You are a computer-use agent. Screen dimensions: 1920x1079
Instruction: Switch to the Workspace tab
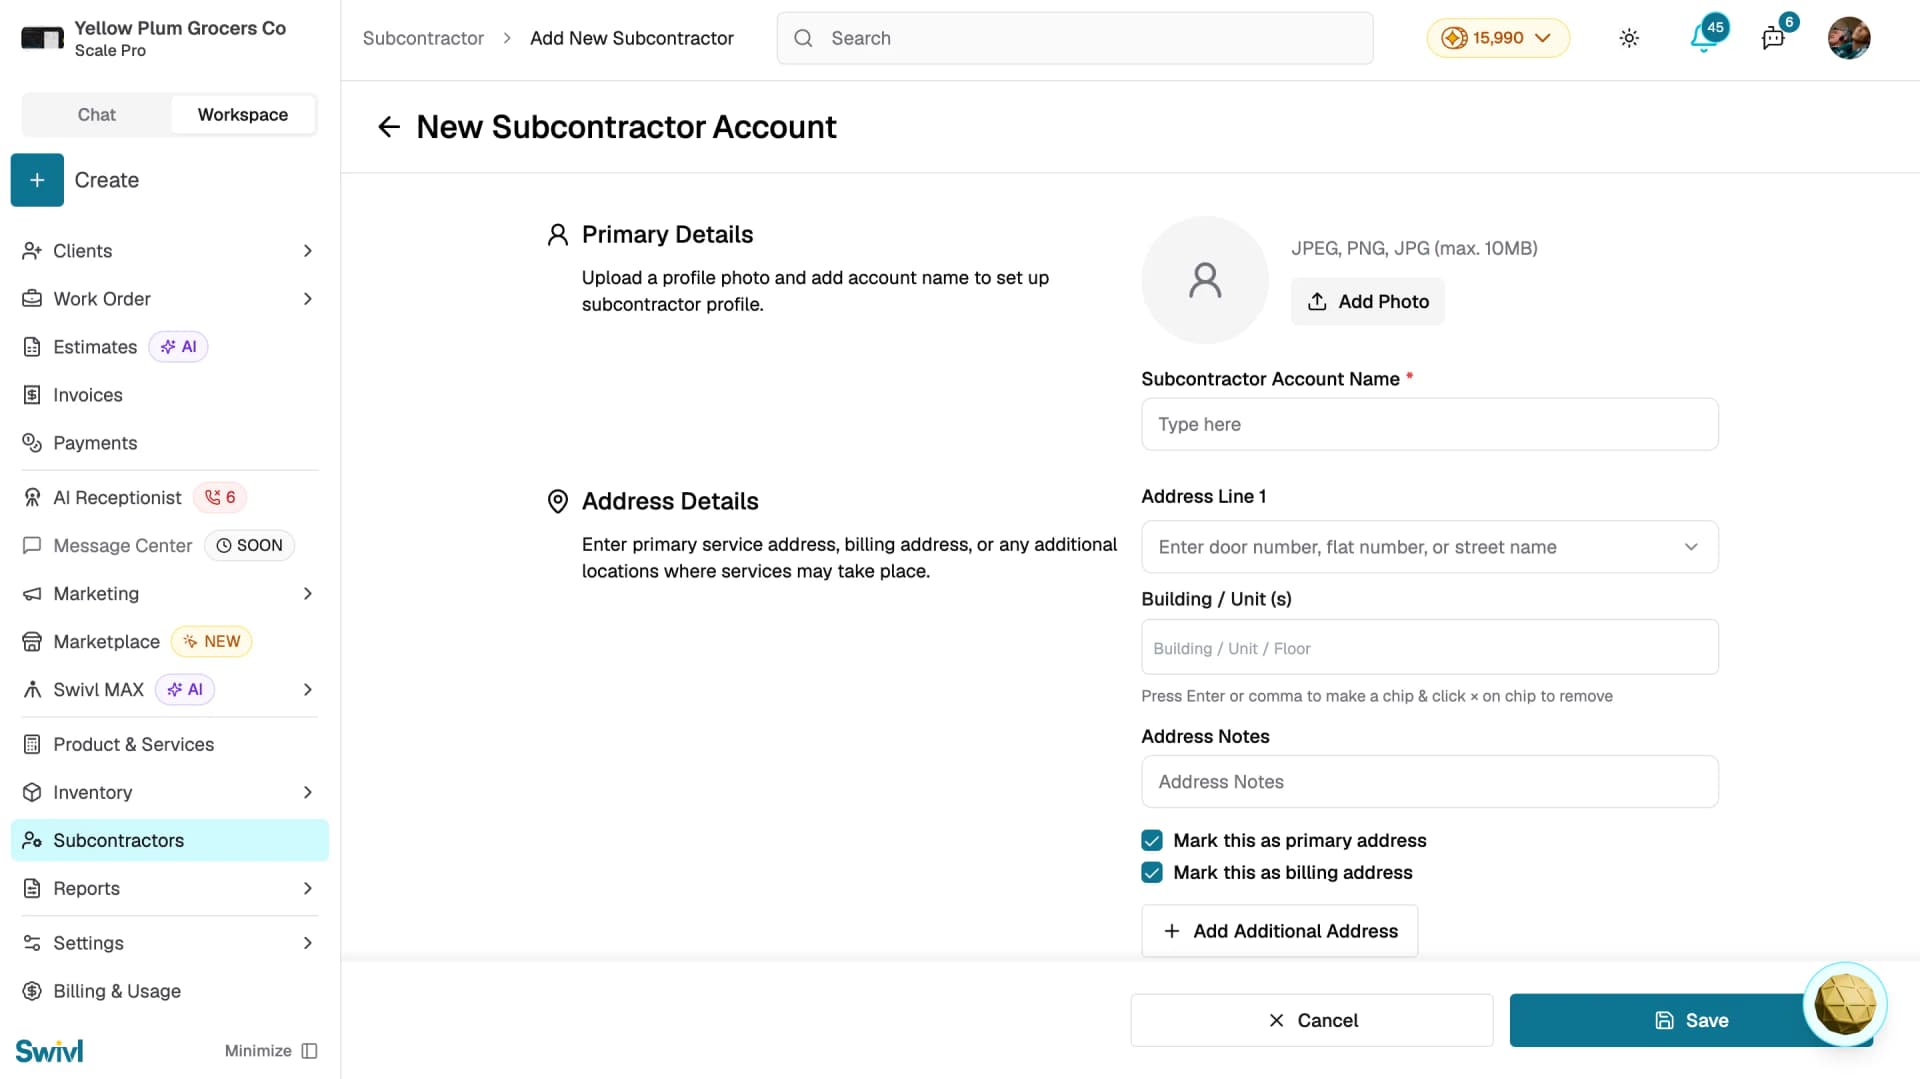pyautogui.click(x=243, y=115)
